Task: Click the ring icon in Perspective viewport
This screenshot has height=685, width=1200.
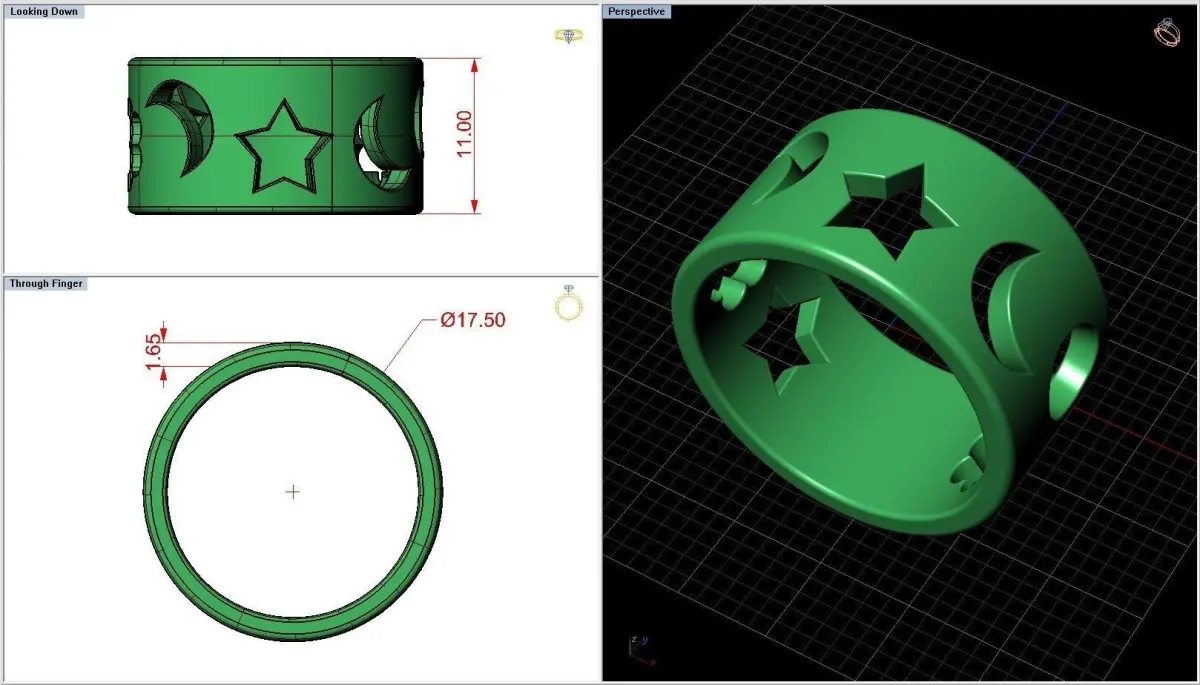Action: (x=1167, y=32)
